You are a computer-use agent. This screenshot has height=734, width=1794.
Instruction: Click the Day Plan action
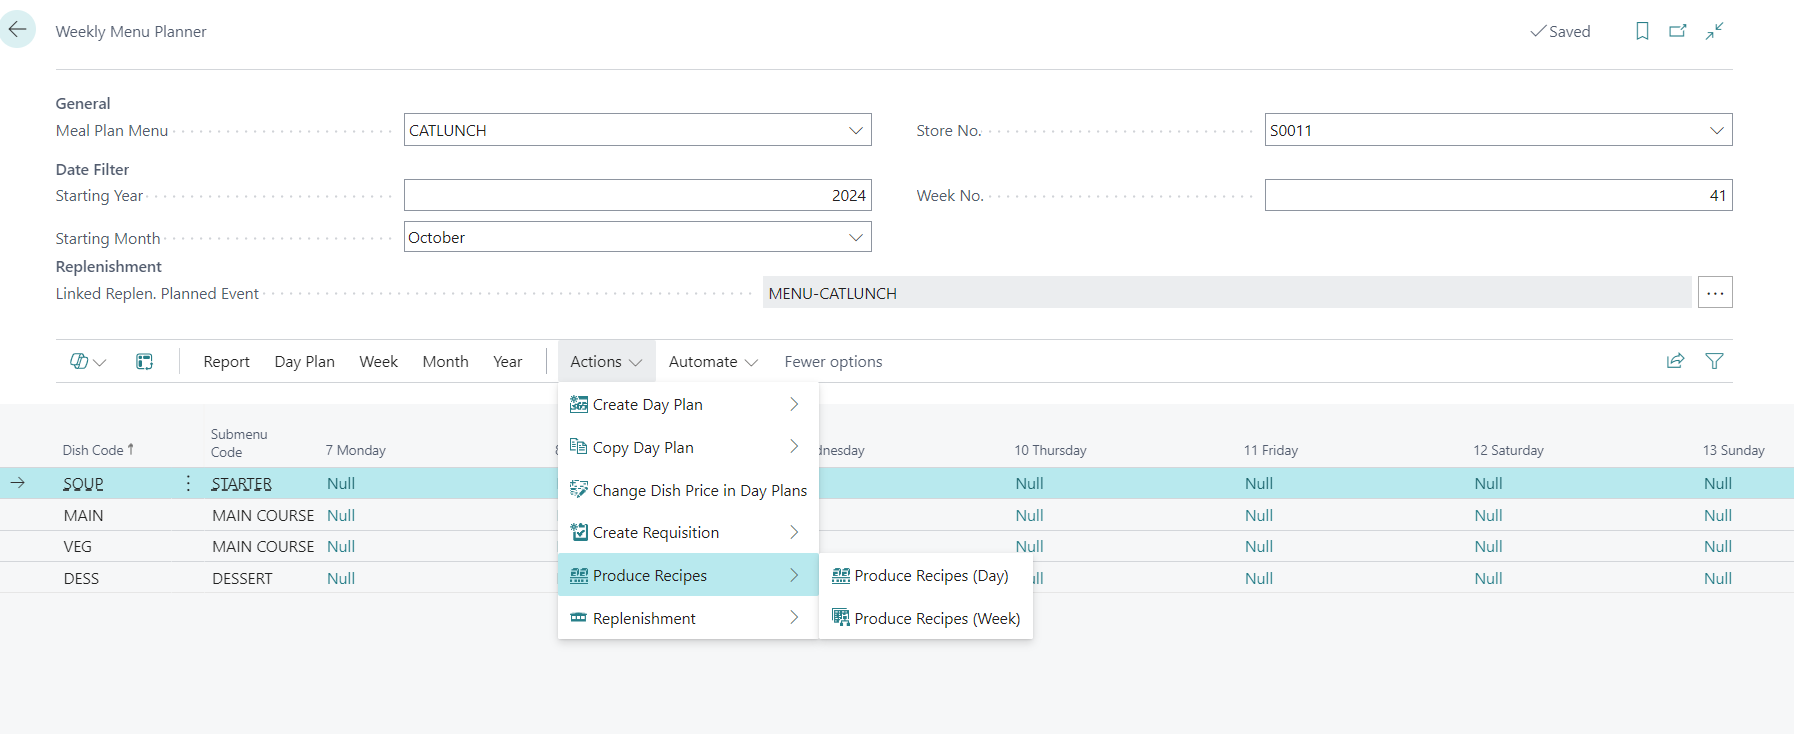pos(304,361)
